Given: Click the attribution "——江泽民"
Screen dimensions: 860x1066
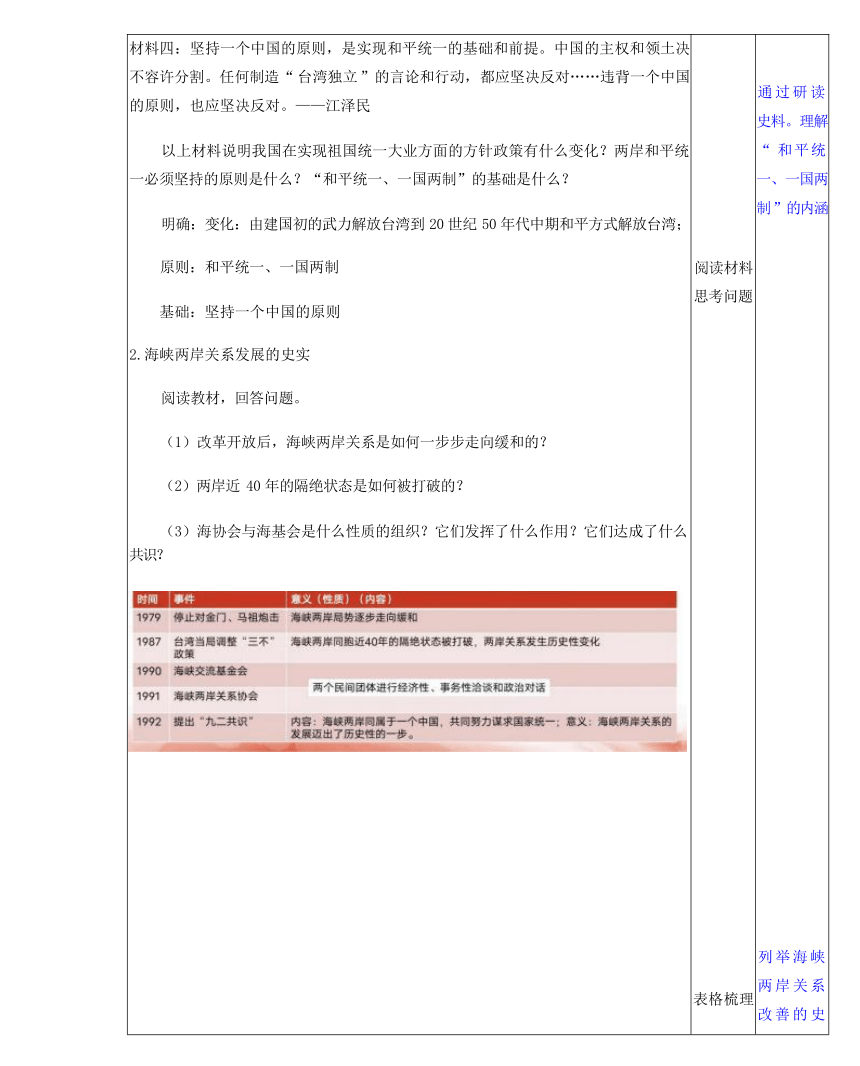Looking at the screenshot, I should [333, 105].
